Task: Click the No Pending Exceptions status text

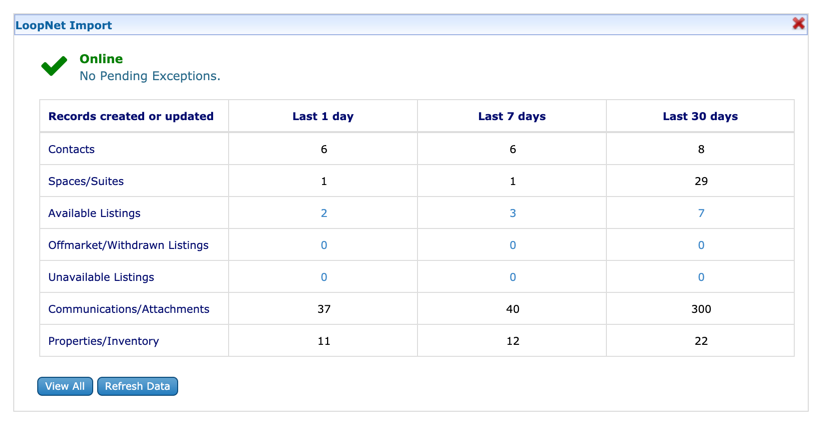Action: pos(150,76)
